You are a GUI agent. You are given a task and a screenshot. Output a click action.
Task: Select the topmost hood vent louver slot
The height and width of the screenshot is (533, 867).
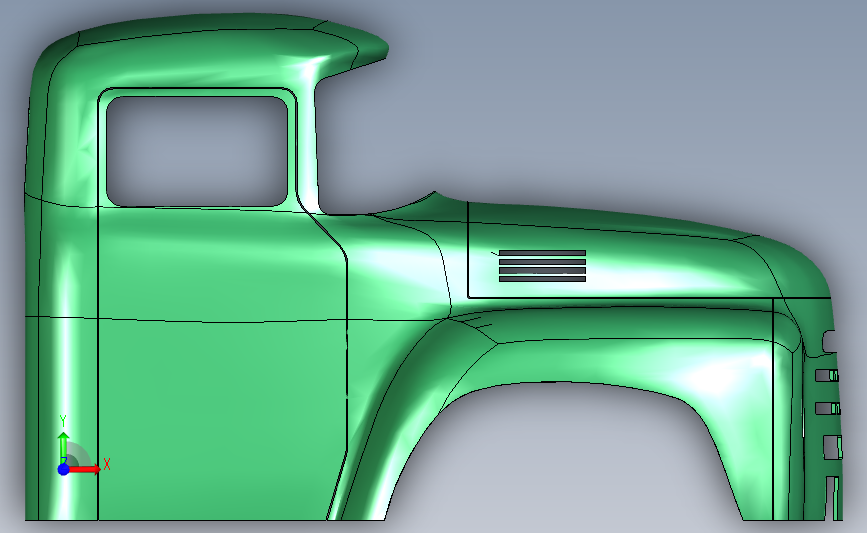pos(542,253)
